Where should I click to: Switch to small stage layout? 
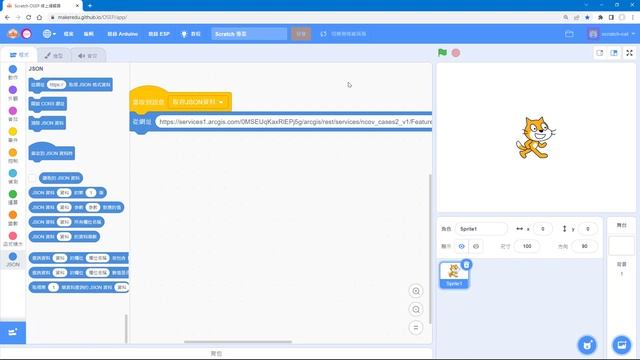click(600, 53)
